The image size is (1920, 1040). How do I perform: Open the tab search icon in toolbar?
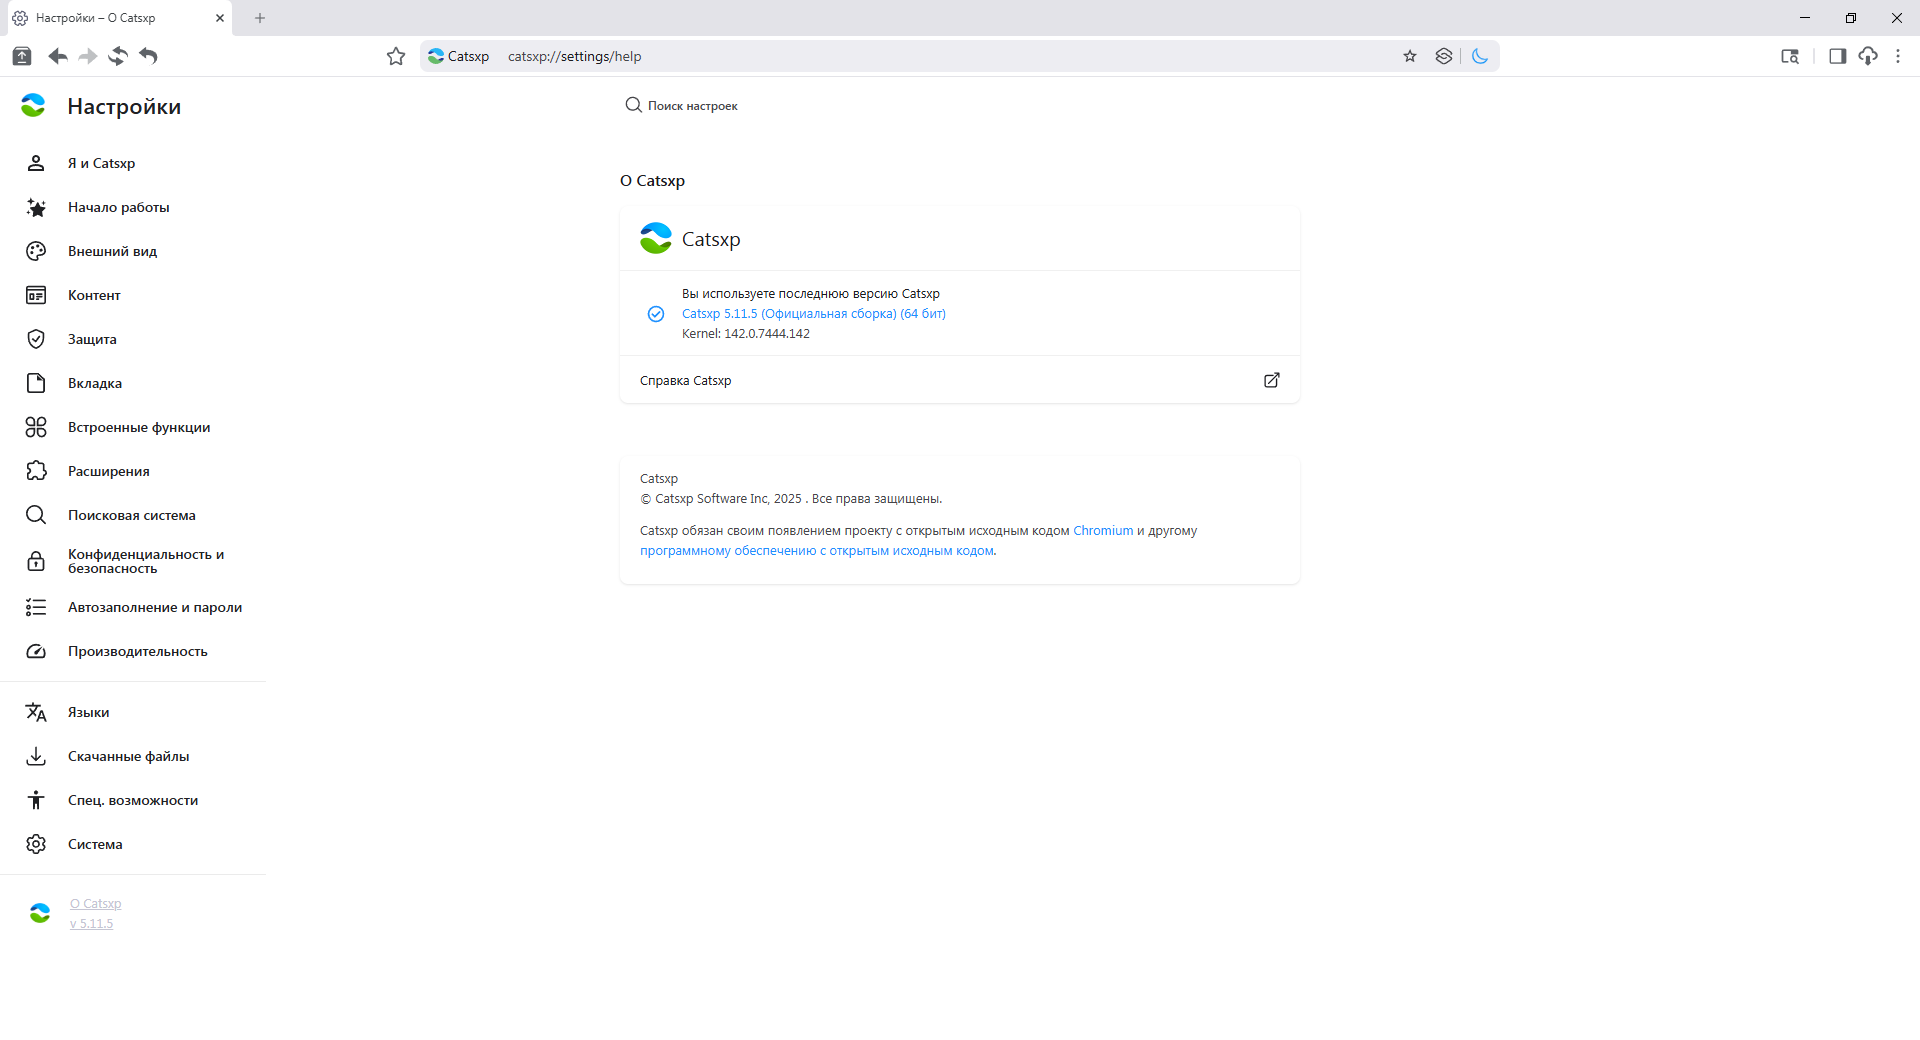(1790, 56)
